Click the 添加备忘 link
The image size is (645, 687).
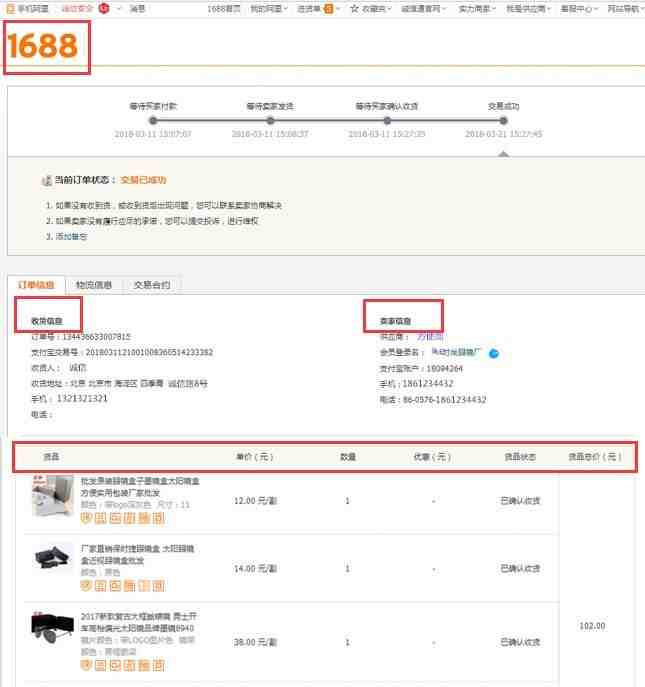click(x=71, y=237)
